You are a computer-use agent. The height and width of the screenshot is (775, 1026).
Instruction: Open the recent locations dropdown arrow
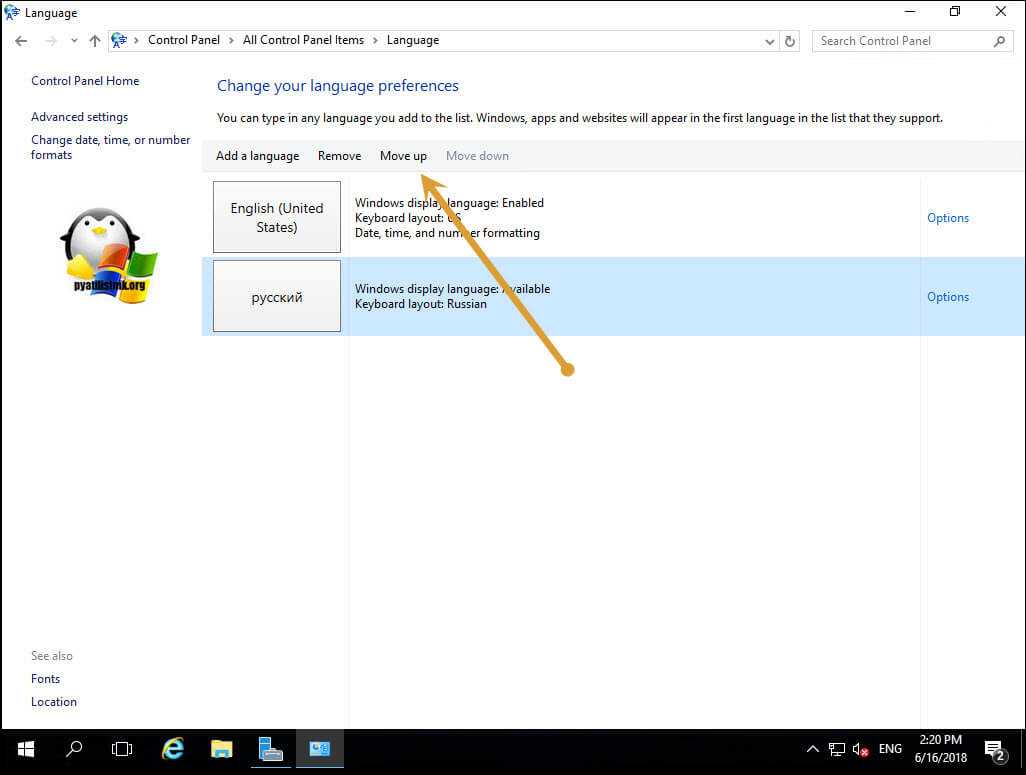74,41
